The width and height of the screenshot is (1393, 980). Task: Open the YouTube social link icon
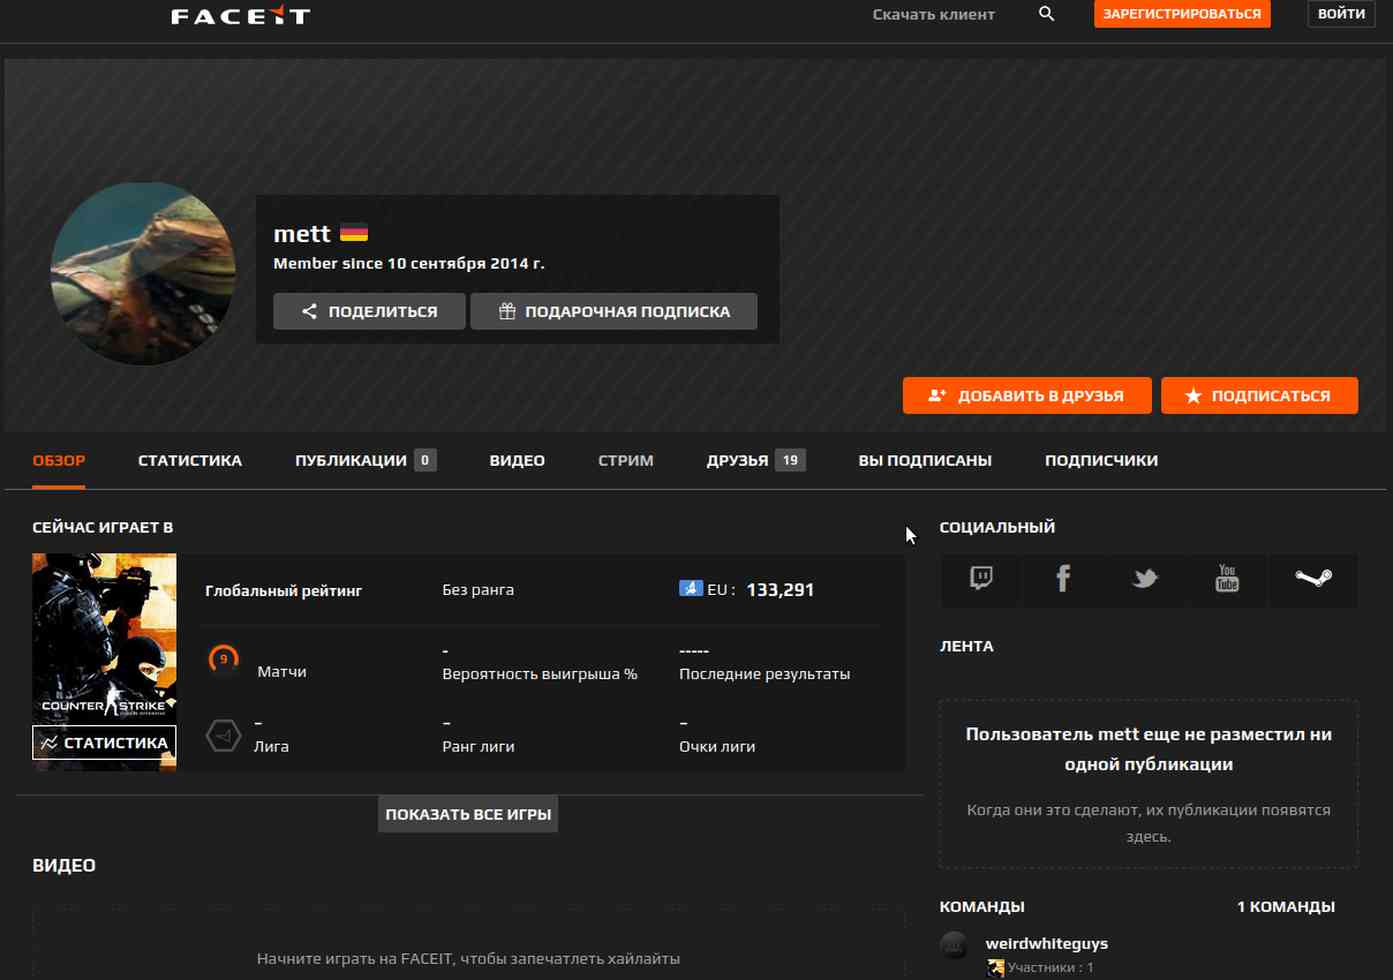point(1227,578)
